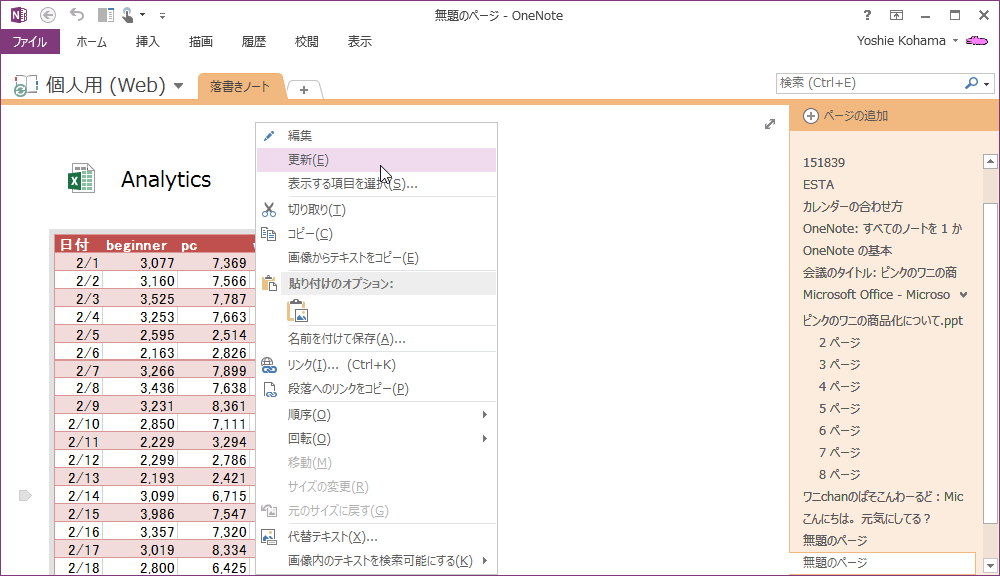Click the Excel file icon beside Analytics

[82, 179]
